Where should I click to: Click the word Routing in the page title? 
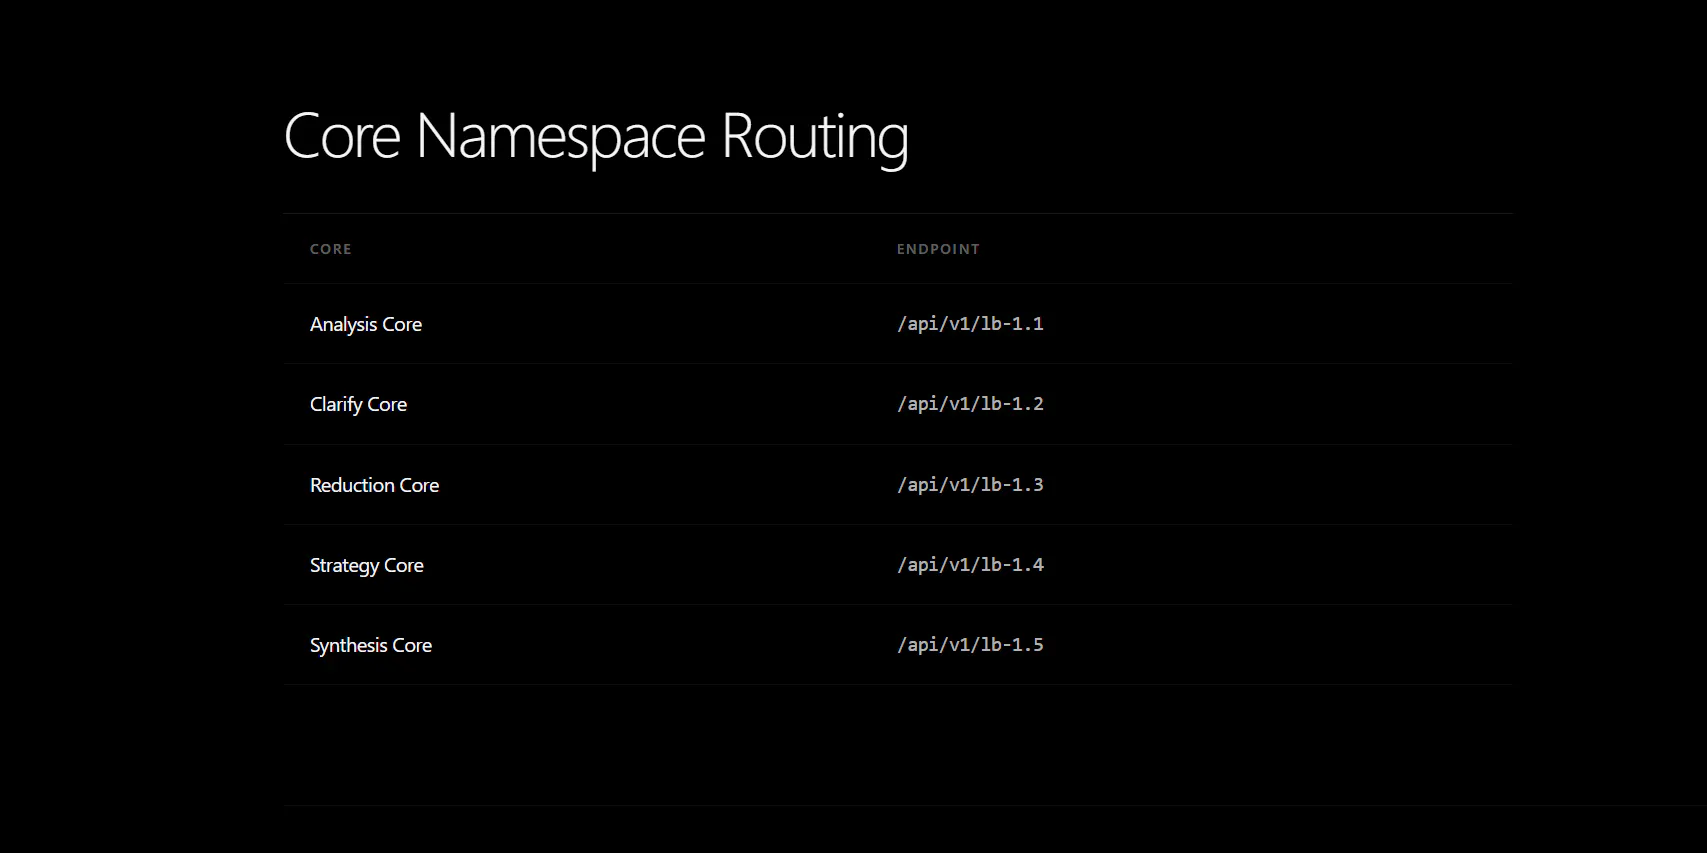(815, 137)
